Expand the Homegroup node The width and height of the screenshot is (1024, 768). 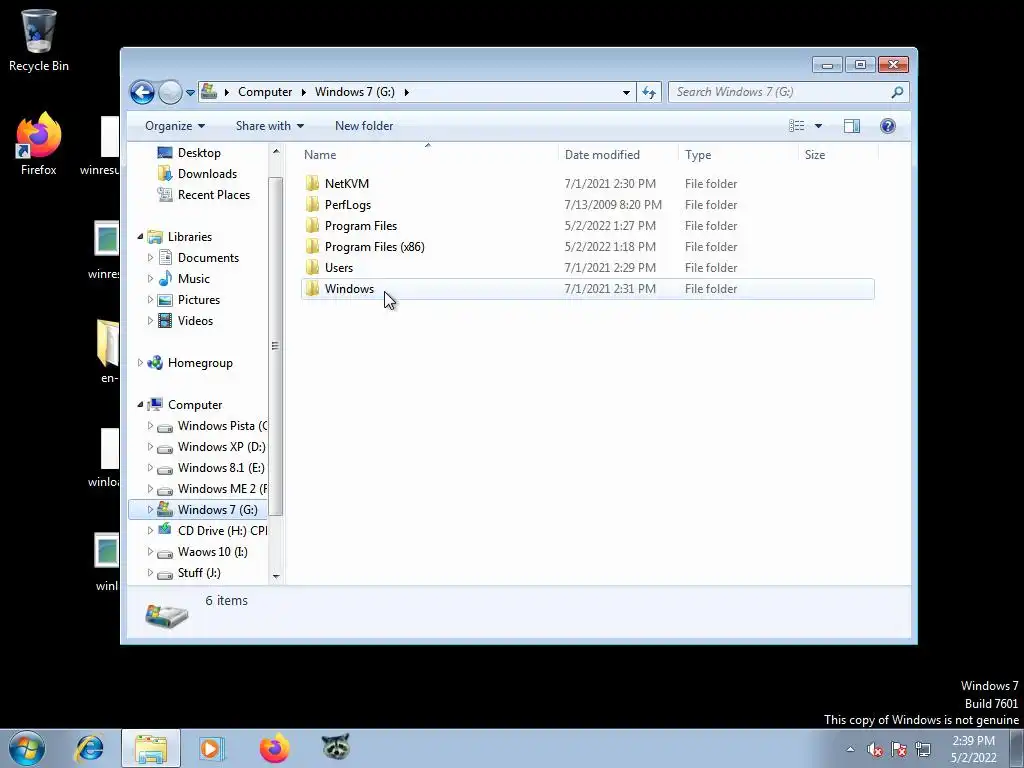pyautogui.click(x=140, y=362)
